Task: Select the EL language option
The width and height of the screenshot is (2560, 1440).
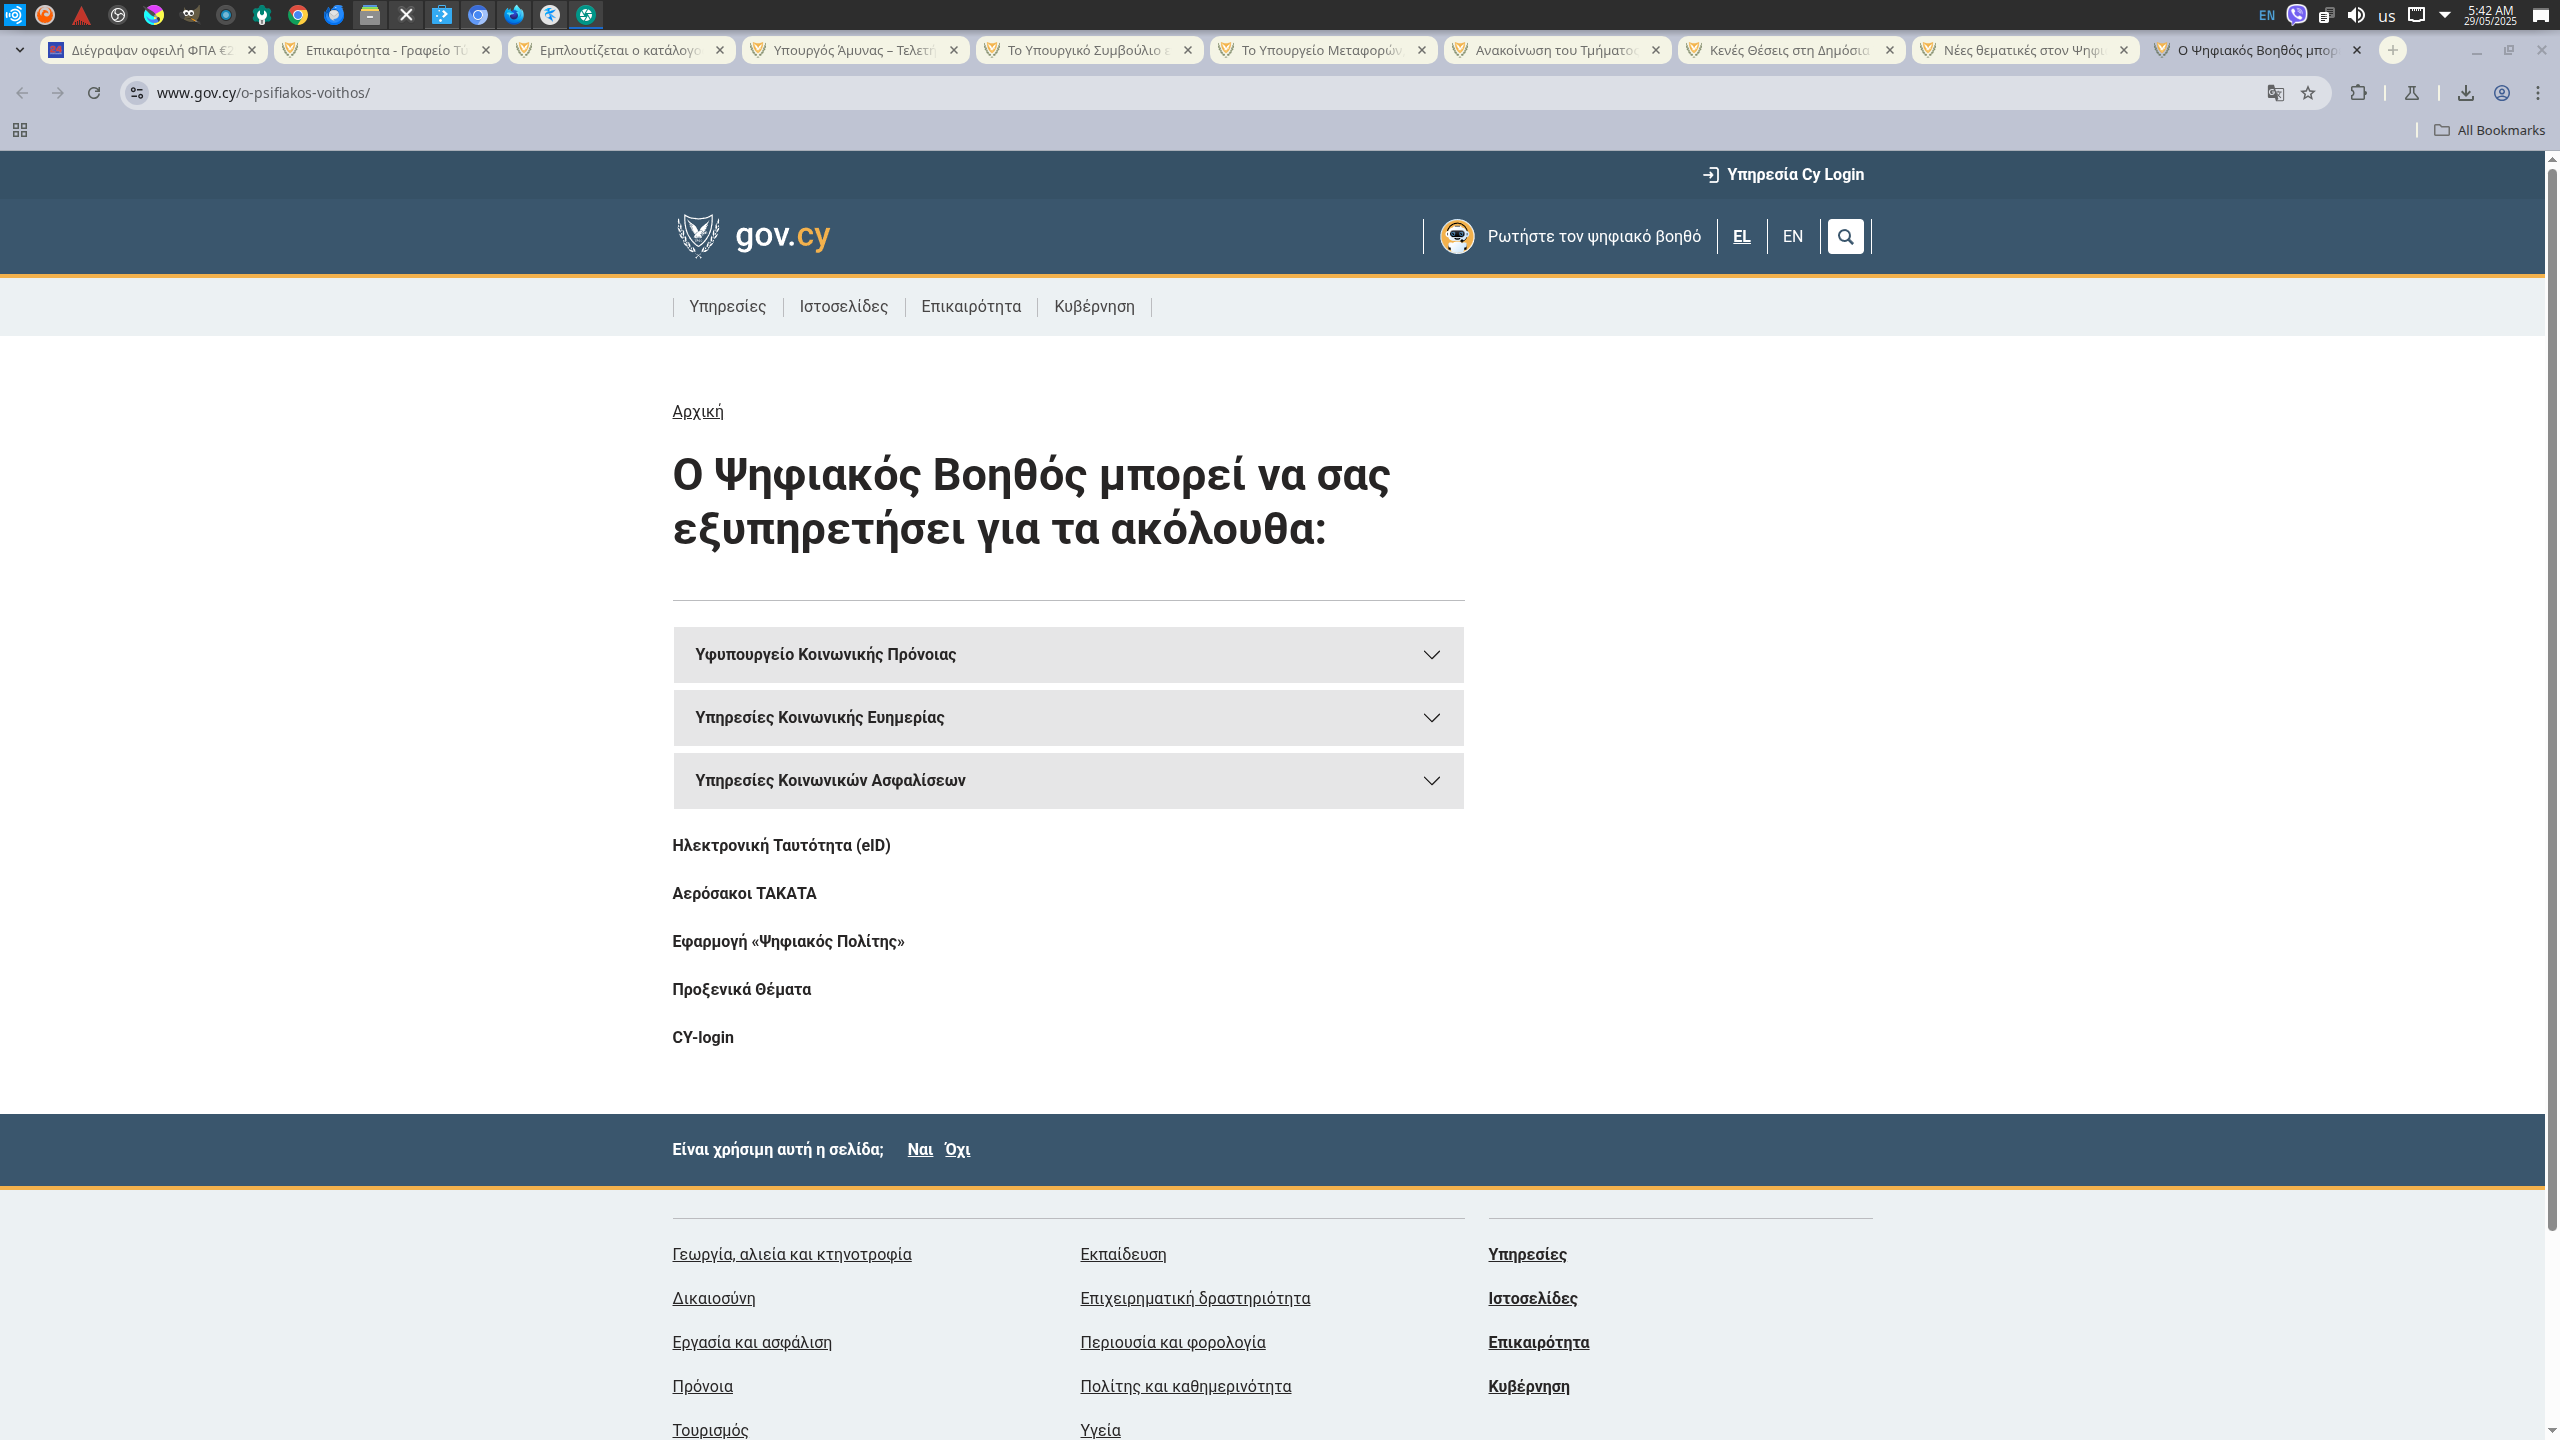Action: [1741, 237]
